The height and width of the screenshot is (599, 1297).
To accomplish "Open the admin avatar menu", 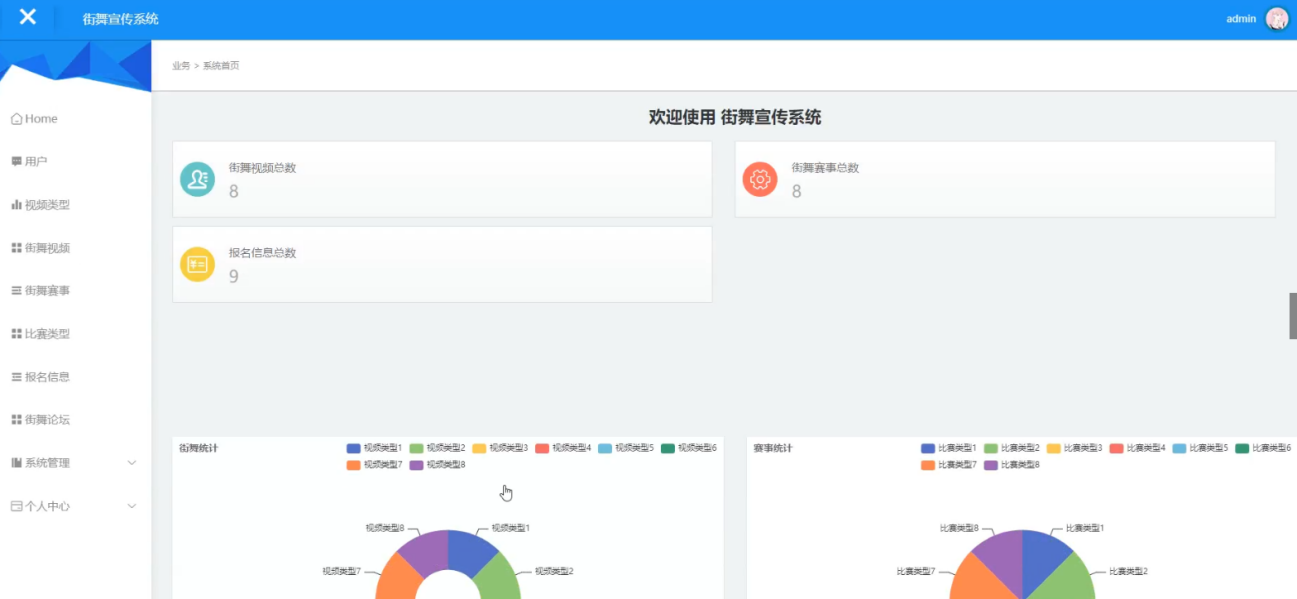I will tap(1277, 18).
